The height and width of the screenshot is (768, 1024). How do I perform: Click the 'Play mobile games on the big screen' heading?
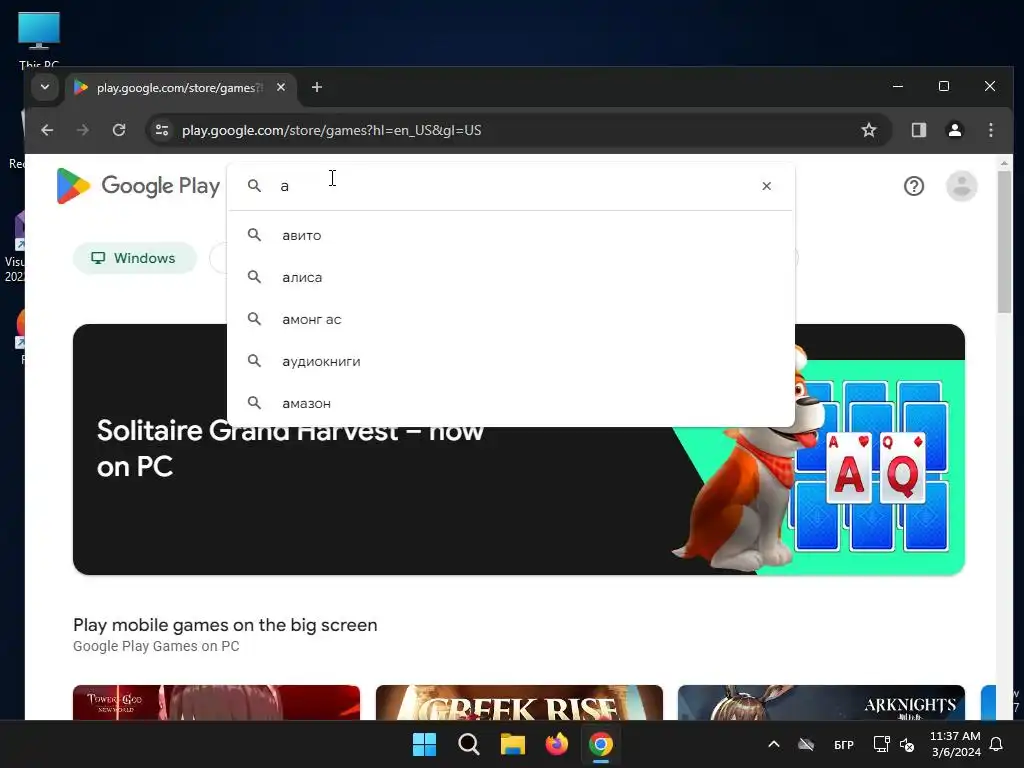point(225,625)
